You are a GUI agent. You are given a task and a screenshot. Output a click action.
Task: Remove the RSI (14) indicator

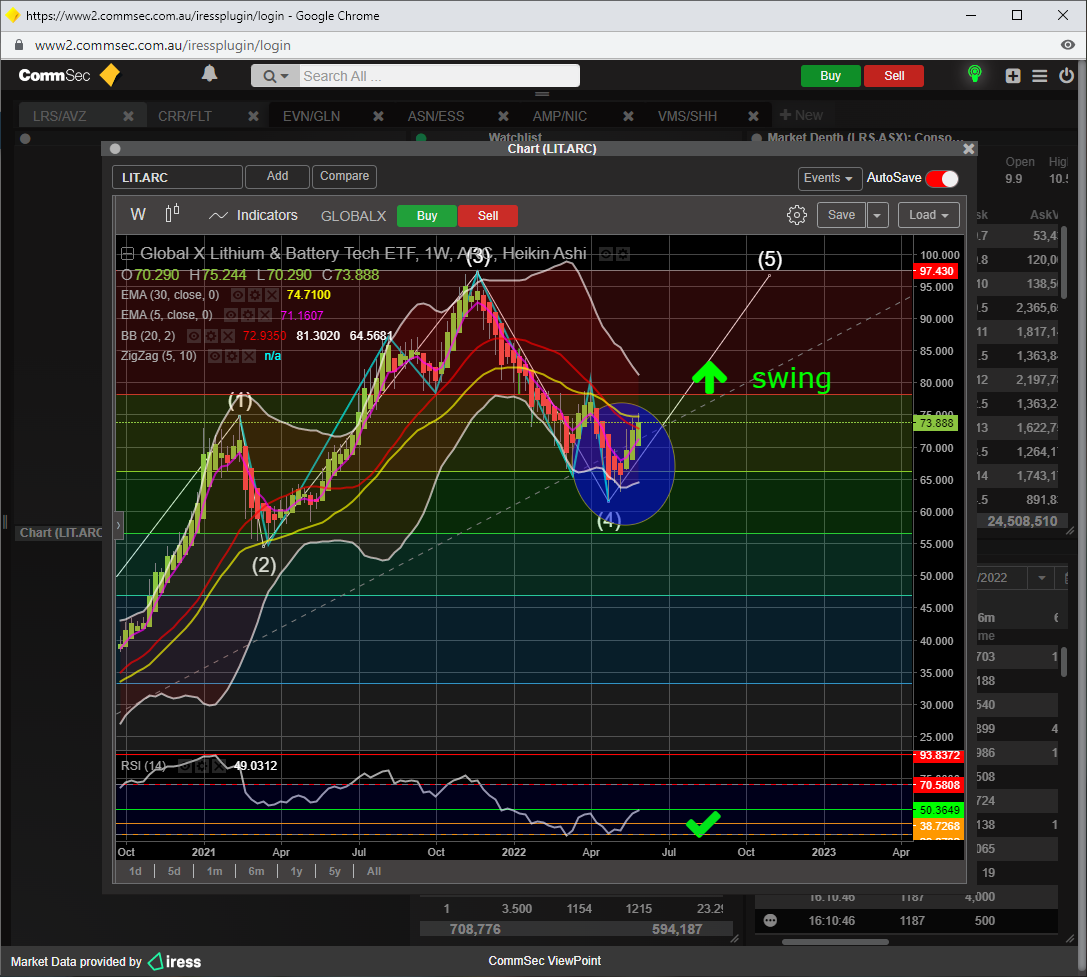click(218, 766)
